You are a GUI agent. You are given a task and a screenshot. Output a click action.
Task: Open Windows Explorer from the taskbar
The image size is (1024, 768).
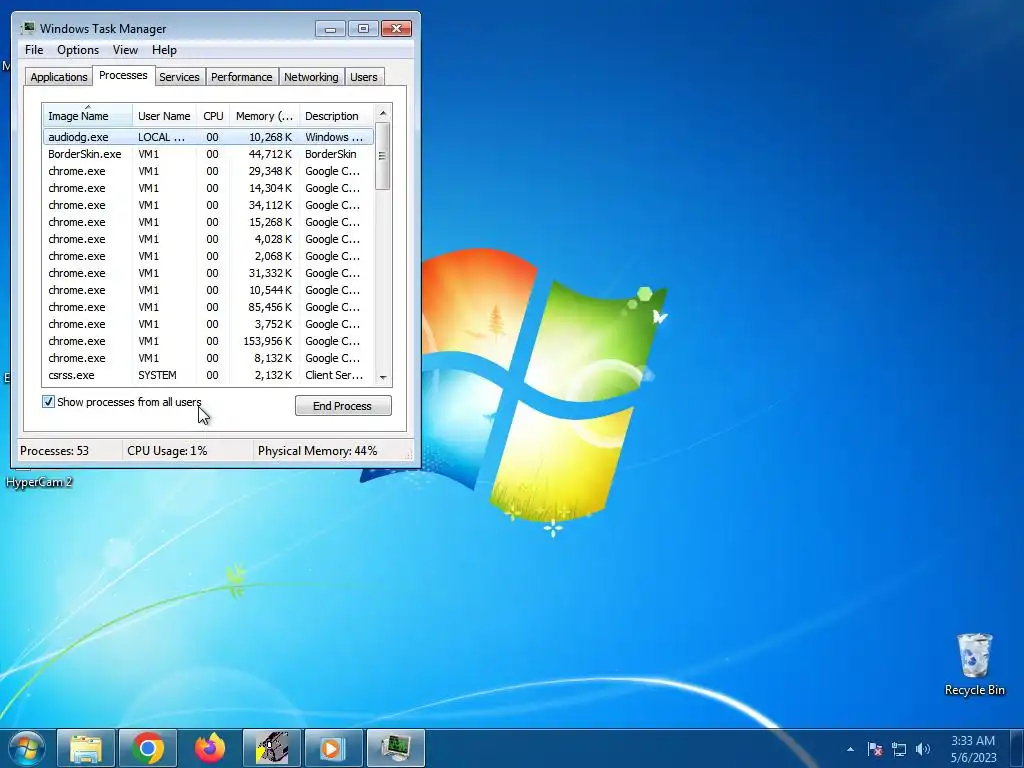coord(86,748)
